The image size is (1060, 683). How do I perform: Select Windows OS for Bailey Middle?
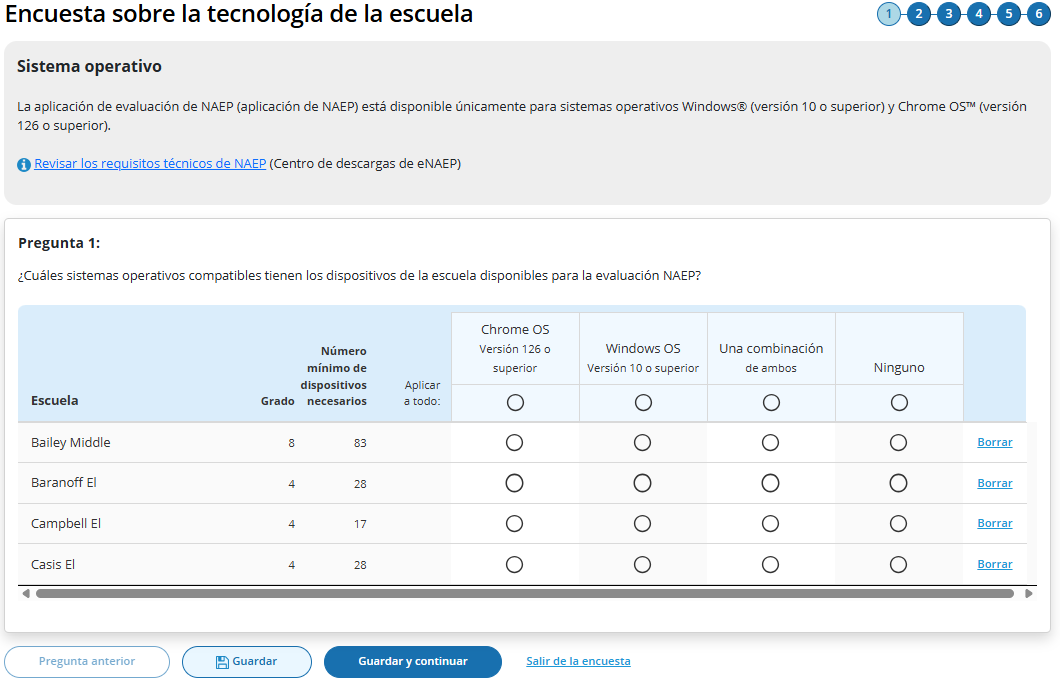pyautogui.click(x=643, y=442)
